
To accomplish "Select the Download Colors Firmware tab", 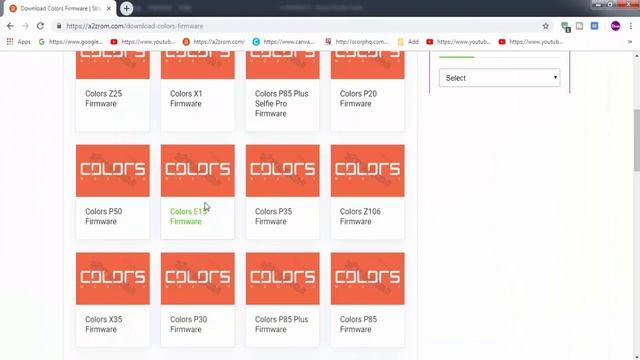I will pyautogui.click(x=60, y=8).
